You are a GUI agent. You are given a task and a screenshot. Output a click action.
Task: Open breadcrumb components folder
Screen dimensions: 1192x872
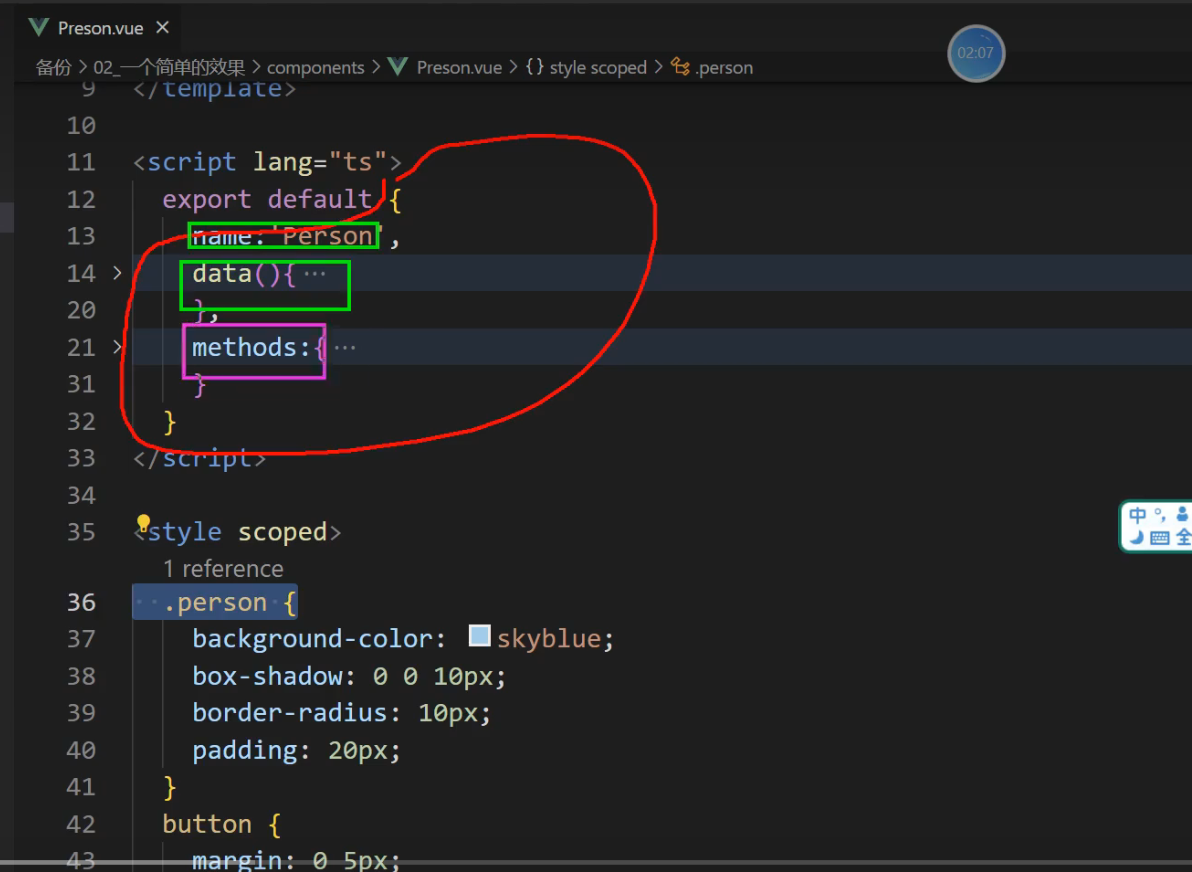click(315, 68)
